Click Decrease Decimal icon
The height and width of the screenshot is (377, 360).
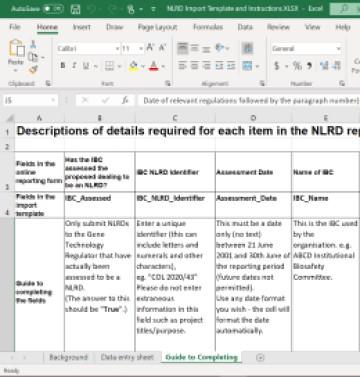pyautogui.click(x=337, y=66)
